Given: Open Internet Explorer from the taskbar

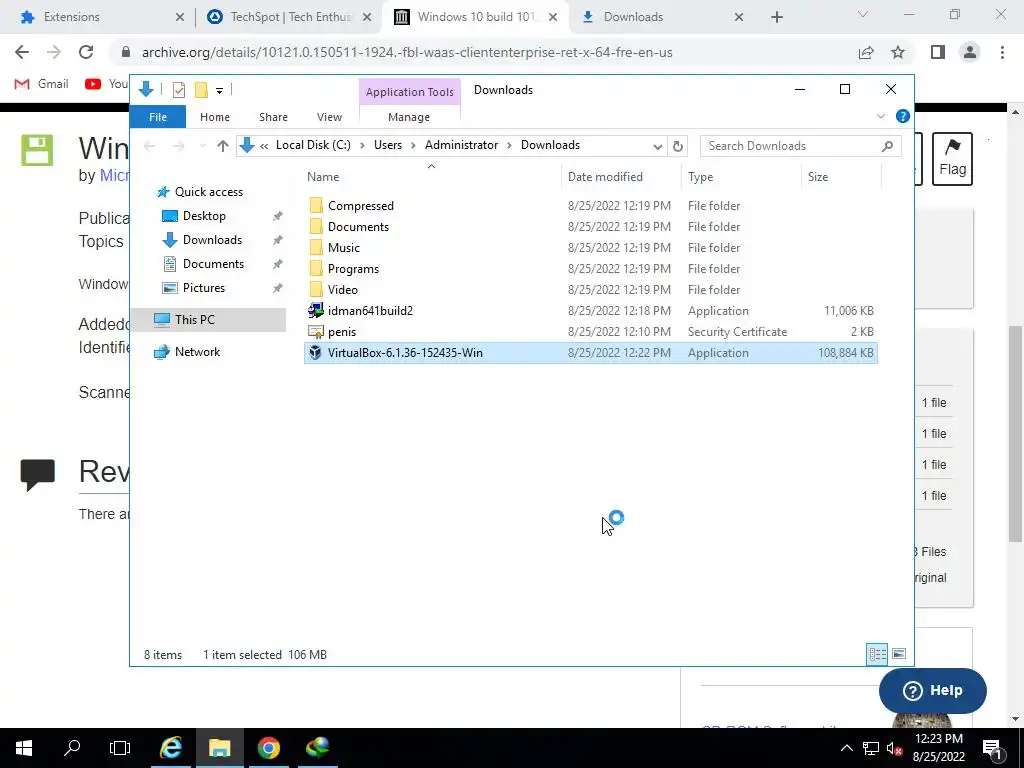Looking at the screenshot, I should (x=170, y=748).
